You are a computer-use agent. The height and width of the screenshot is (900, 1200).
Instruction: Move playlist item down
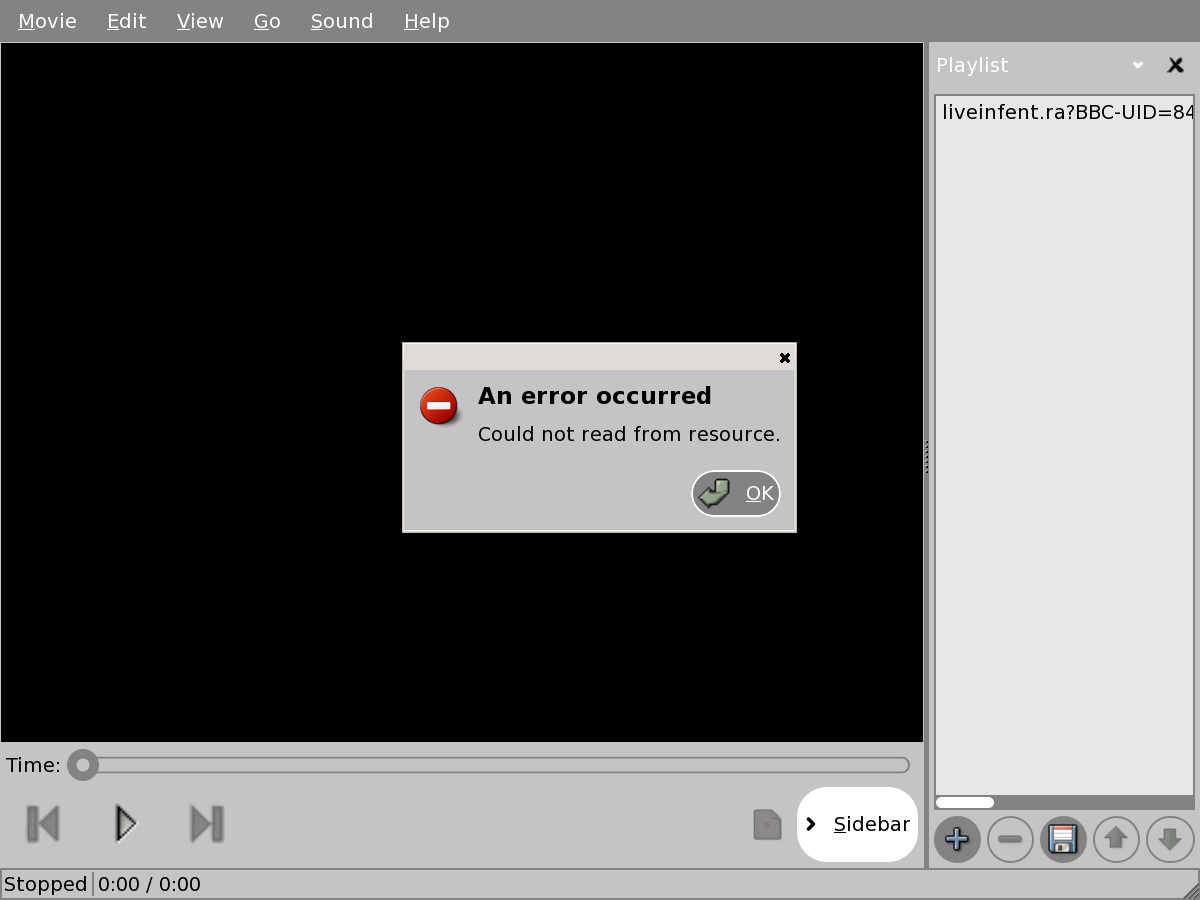1169,839
